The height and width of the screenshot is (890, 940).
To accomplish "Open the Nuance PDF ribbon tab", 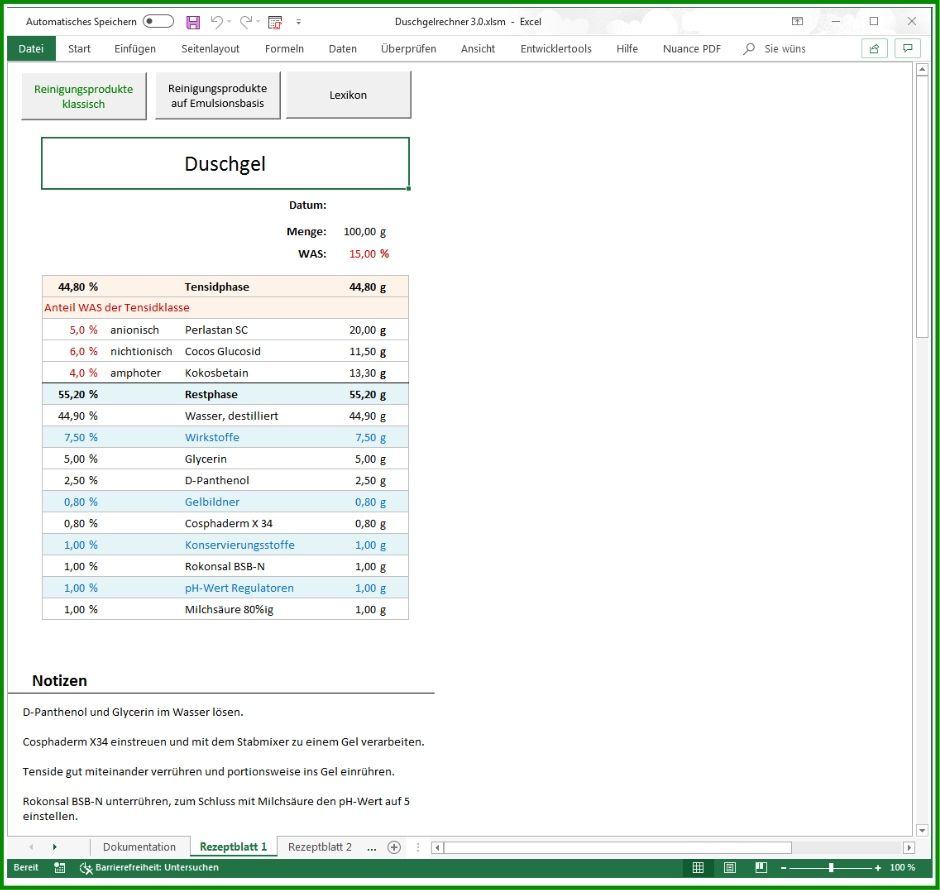I will point(692,49).
